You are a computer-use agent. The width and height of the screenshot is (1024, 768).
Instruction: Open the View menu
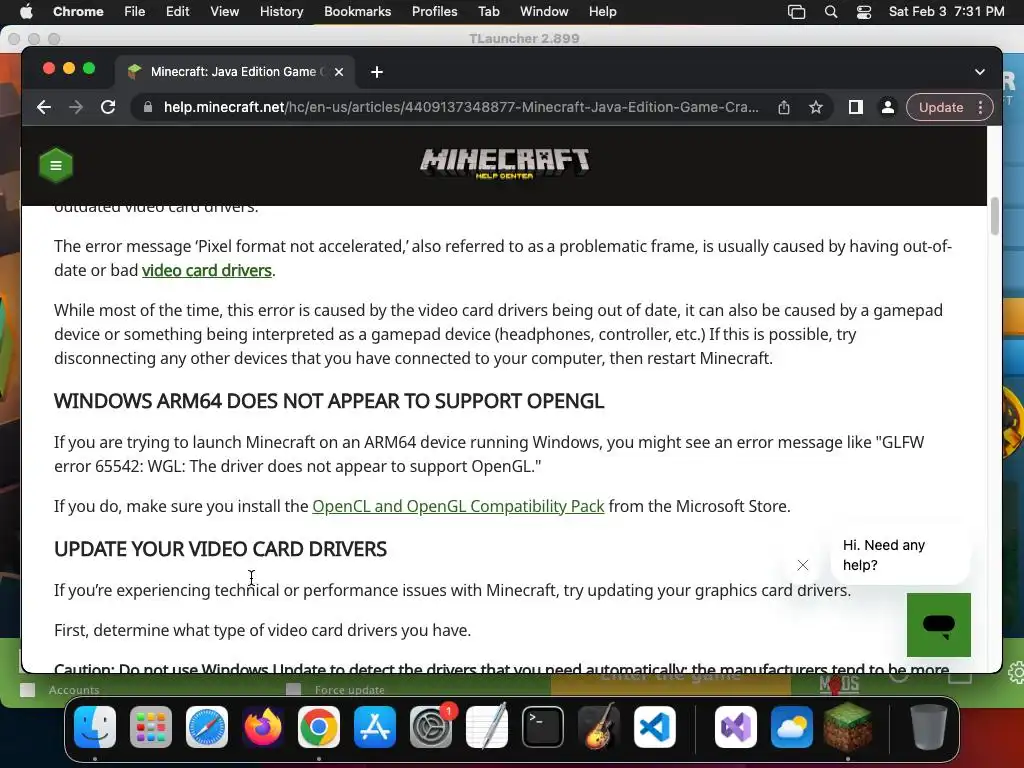tap(224, 11)
